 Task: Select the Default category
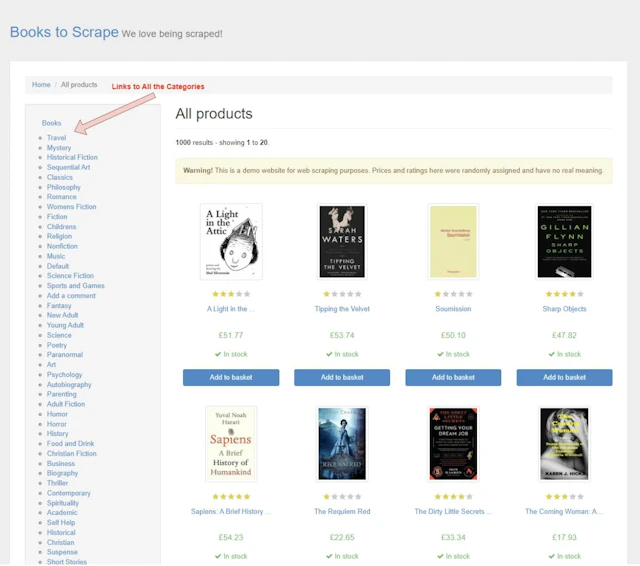58,266
